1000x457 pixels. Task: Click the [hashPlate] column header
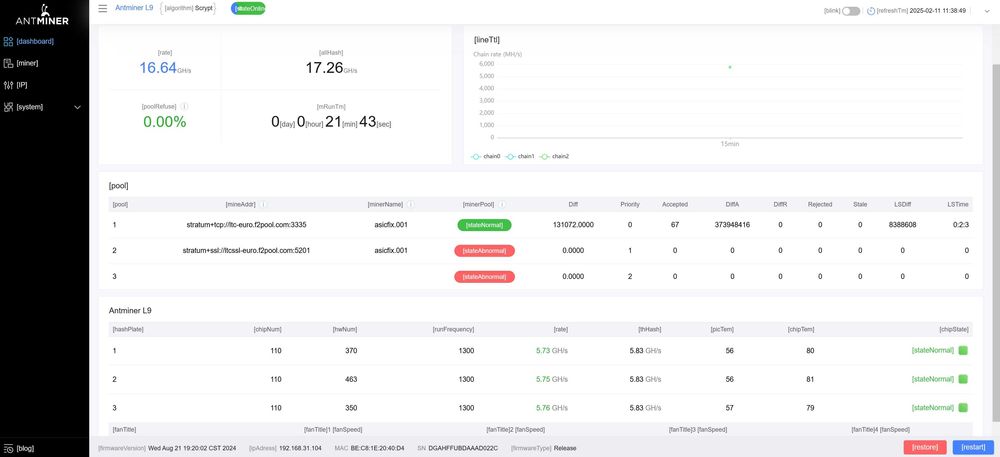[128, 330]
